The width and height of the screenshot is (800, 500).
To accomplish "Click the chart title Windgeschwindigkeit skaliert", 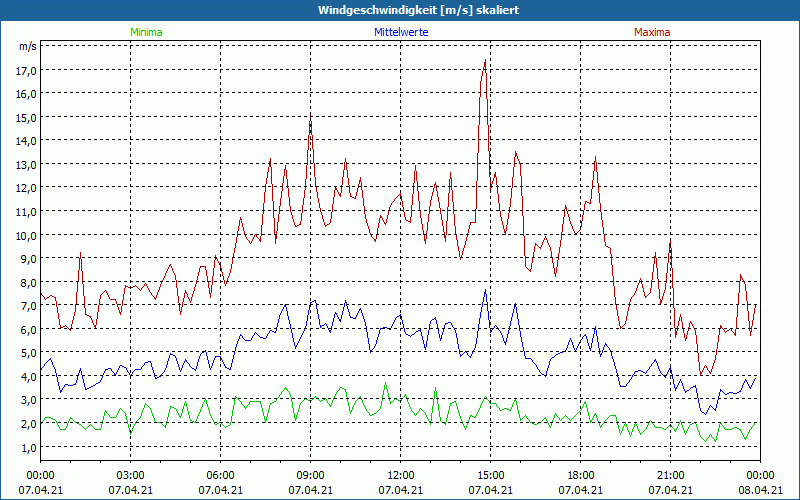I will click(418, 10).
